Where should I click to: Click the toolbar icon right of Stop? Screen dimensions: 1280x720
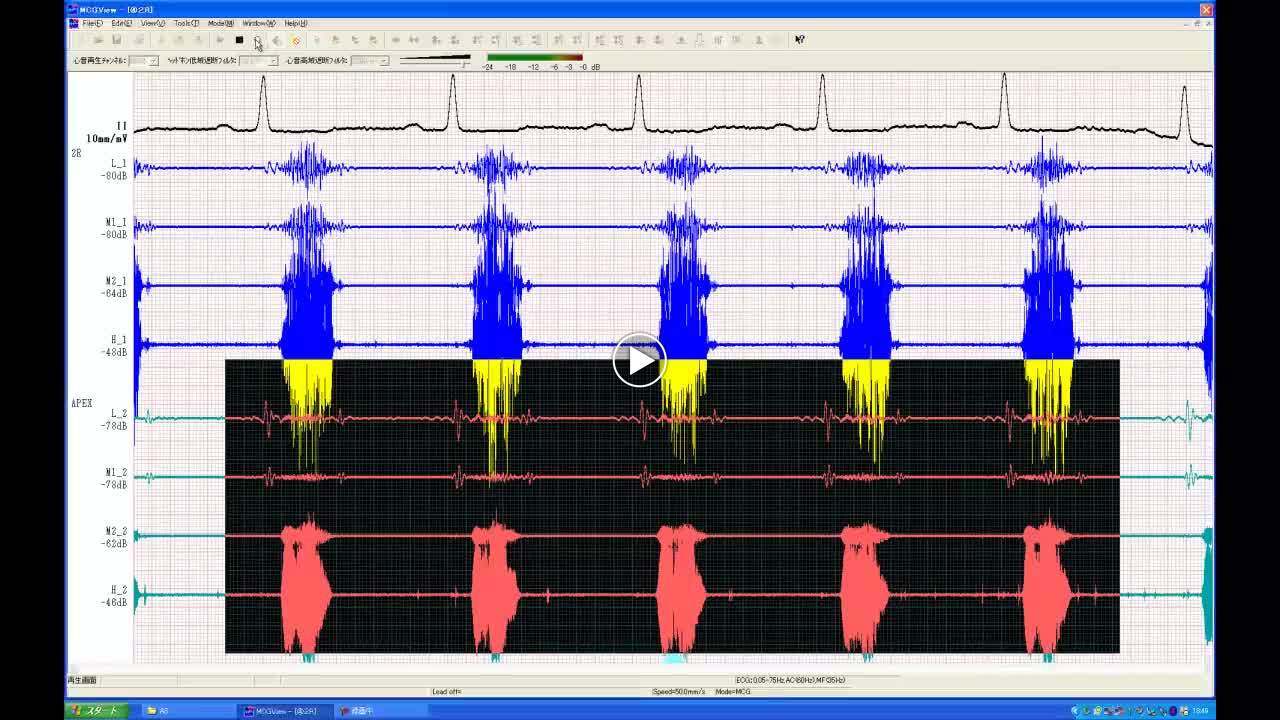(x=258, y=40)
